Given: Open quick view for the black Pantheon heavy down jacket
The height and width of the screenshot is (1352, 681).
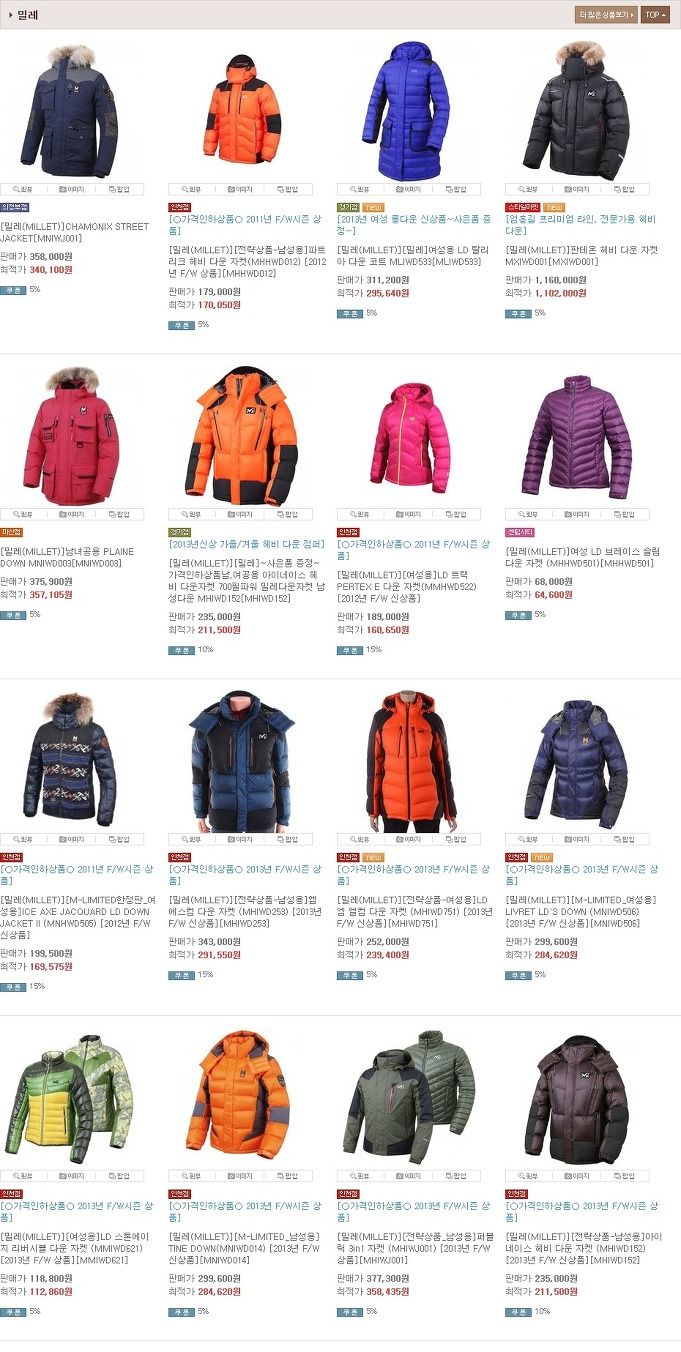Looking at the screenshot, I should tap(528, 189).
